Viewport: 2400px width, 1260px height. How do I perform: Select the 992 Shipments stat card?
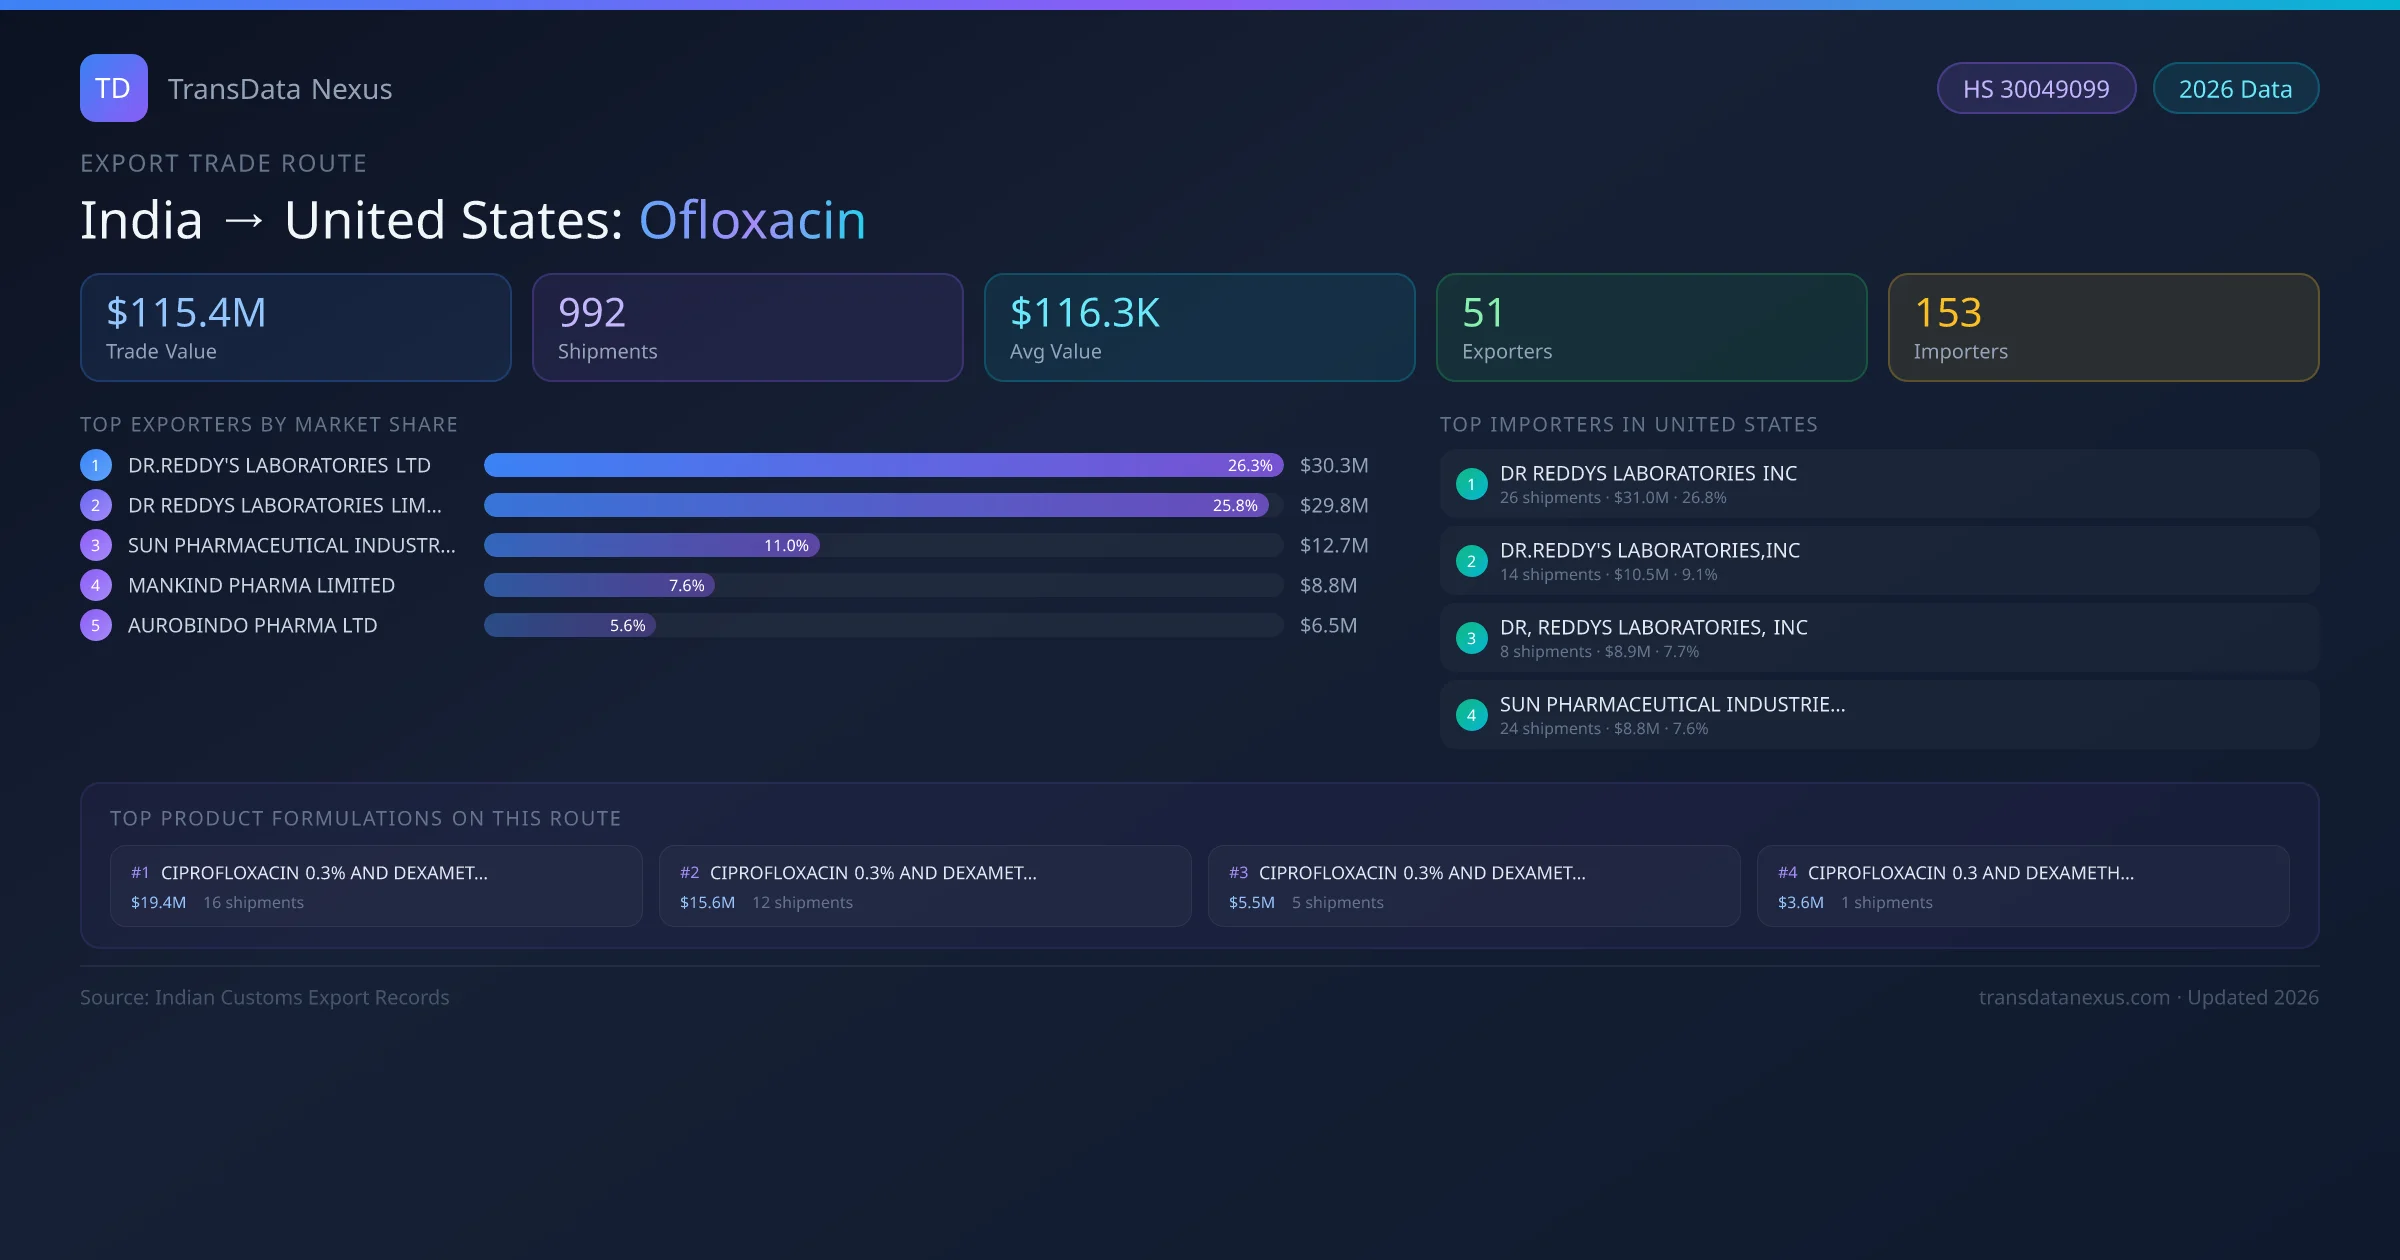[x=747, y=327]
